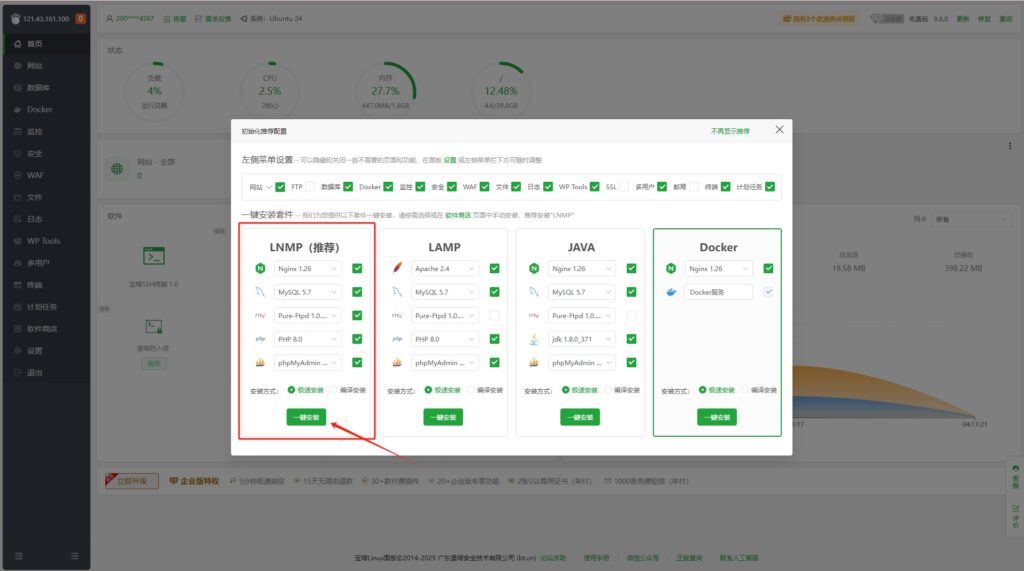
Task: Open WP Tools in the left sidebar
Action: [46, 241]
